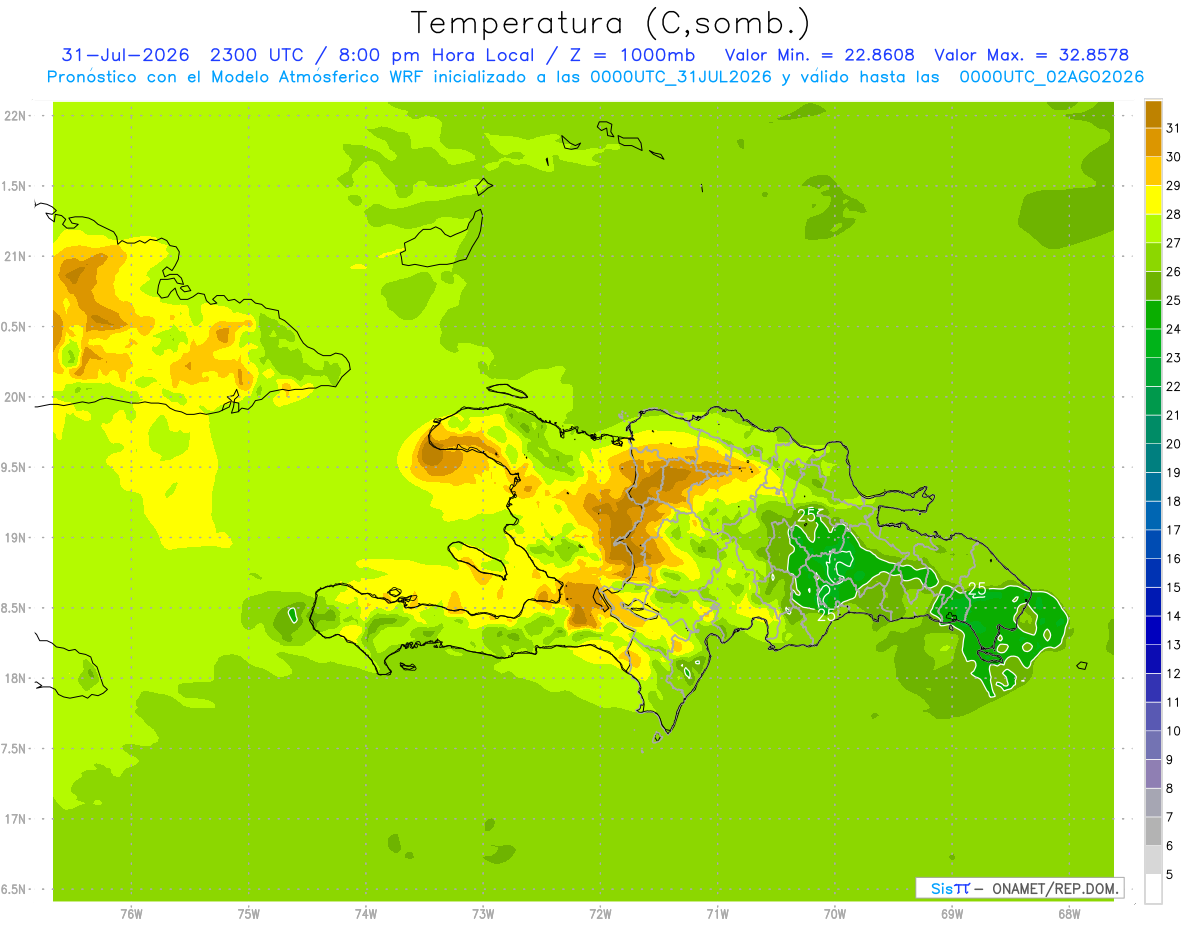Click the "17N" latitude label
1200x927 pixels.
(15, 819)
